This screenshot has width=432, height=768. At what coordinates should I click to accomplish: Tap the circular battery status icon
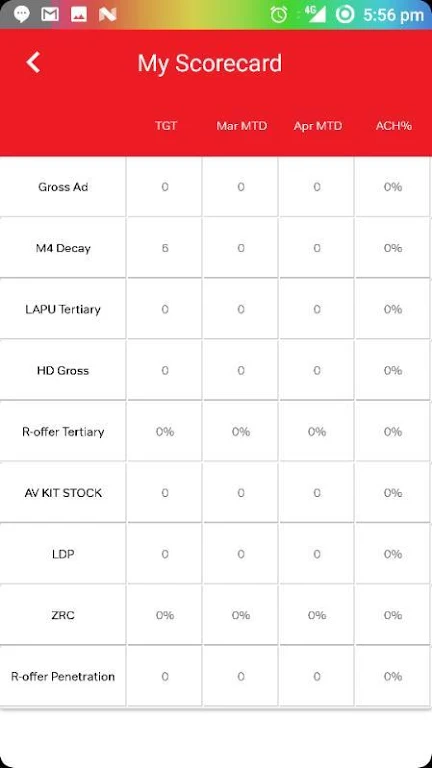coord(345,14)
